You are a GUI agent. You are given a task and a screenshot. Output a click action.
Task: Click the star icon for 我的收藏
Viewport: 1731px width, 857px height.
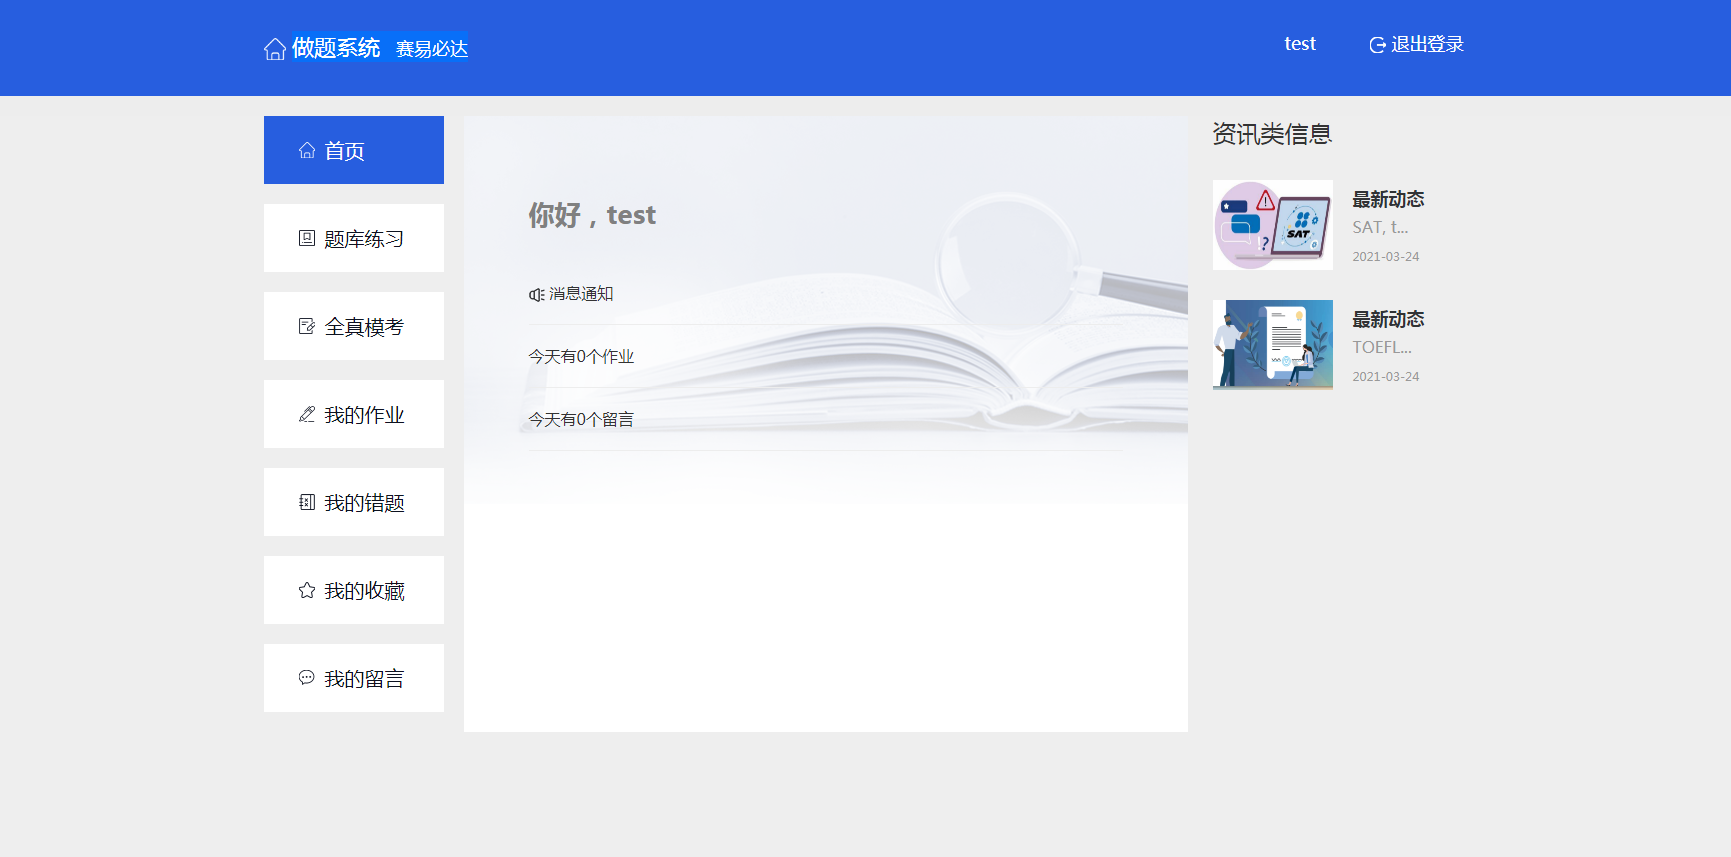(x=307, y=590)
